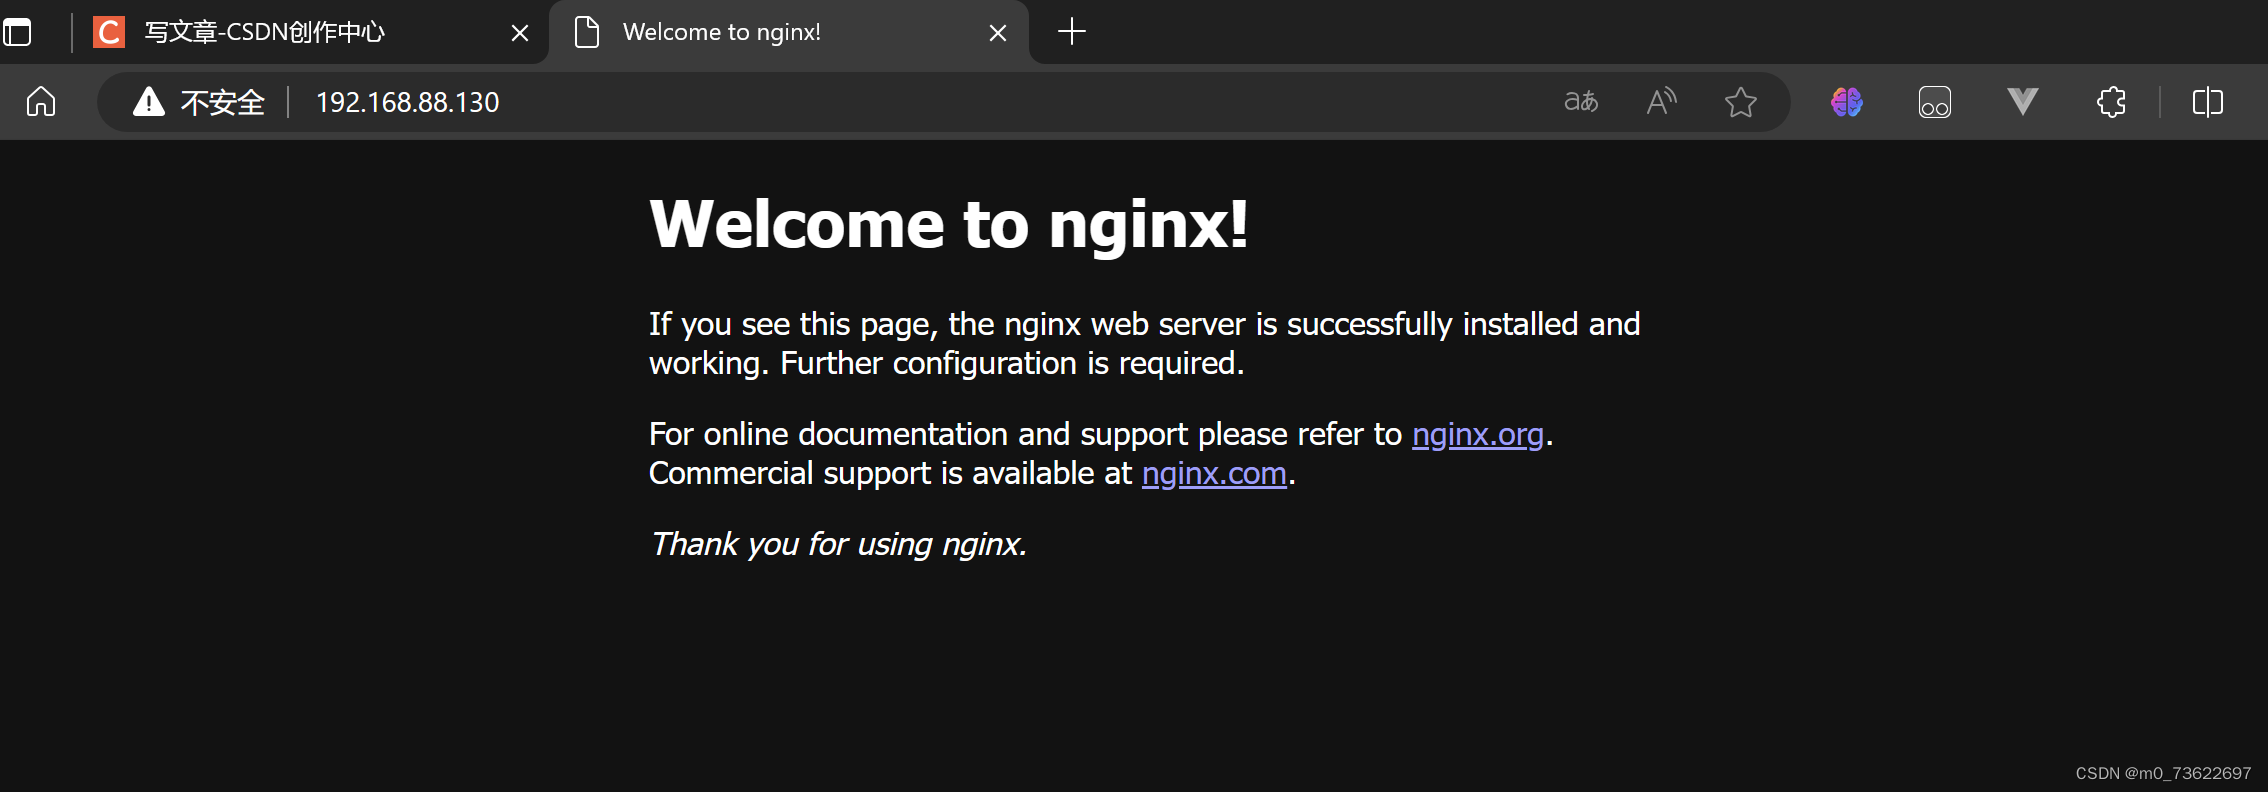
Task: Open the Vue devtools extension
Action: [2023, 102]
